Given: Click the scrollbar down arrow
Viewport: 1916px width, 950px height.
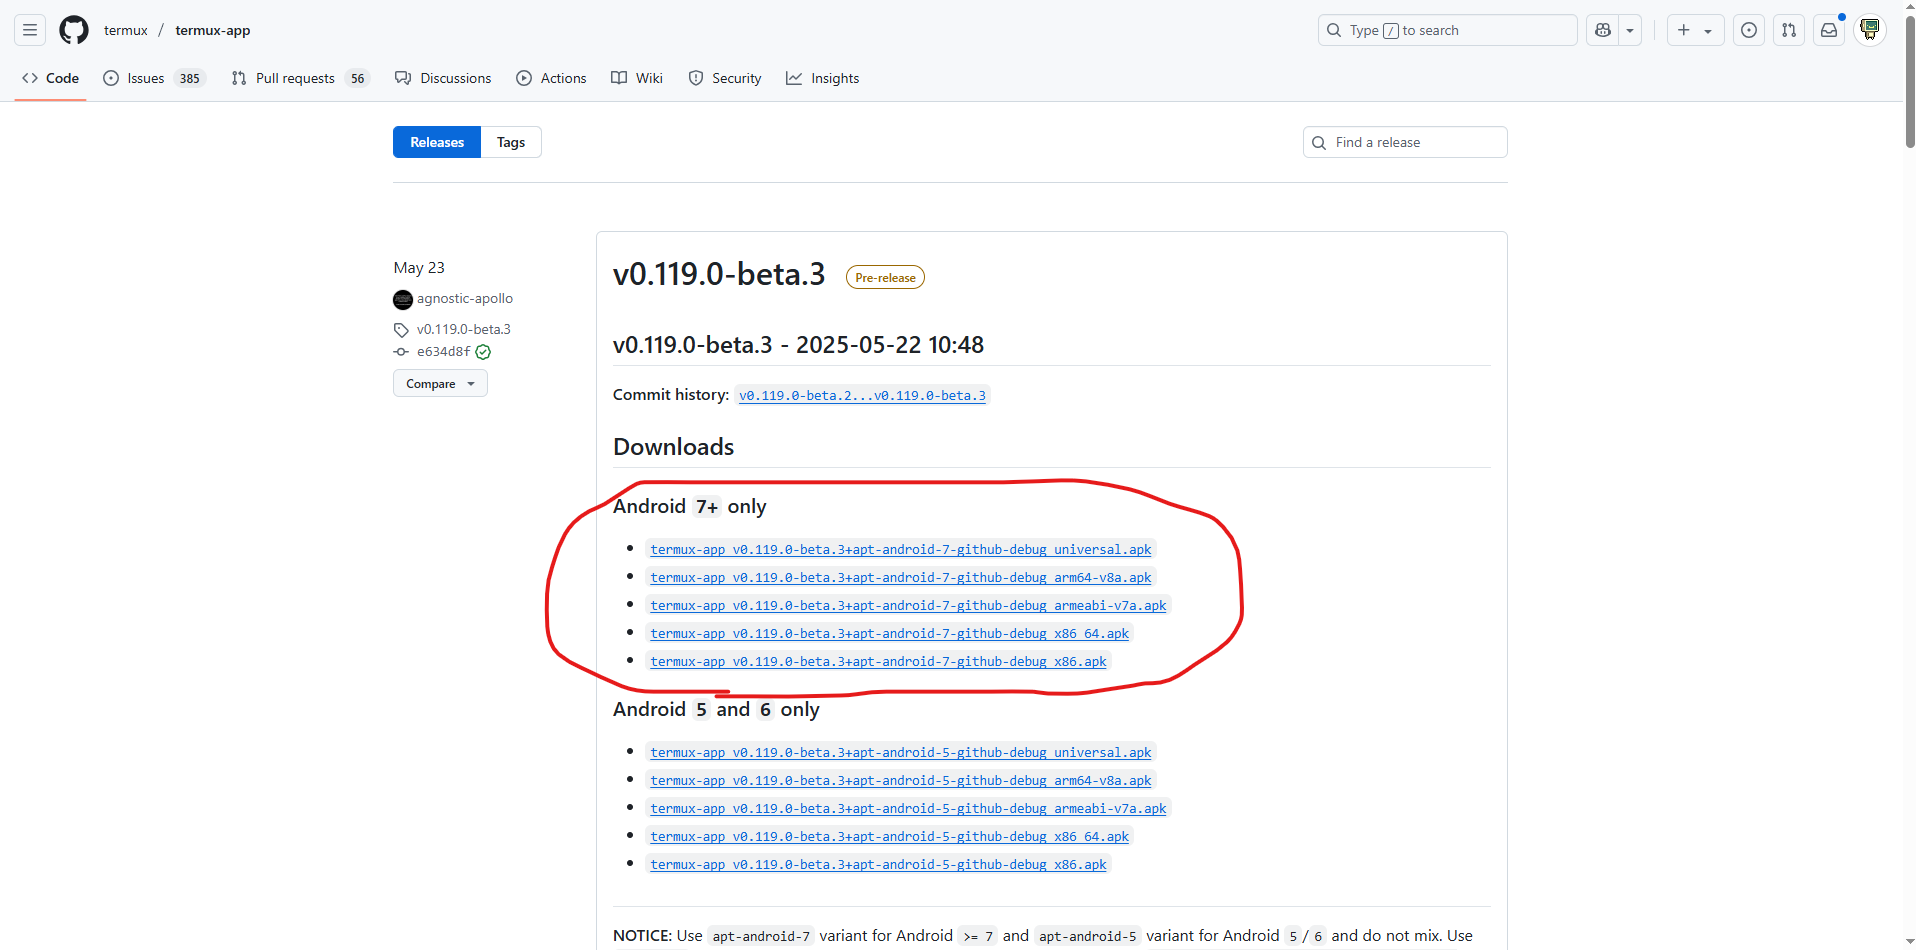Looking at the screenshot, I should (x=1909, y=942).
